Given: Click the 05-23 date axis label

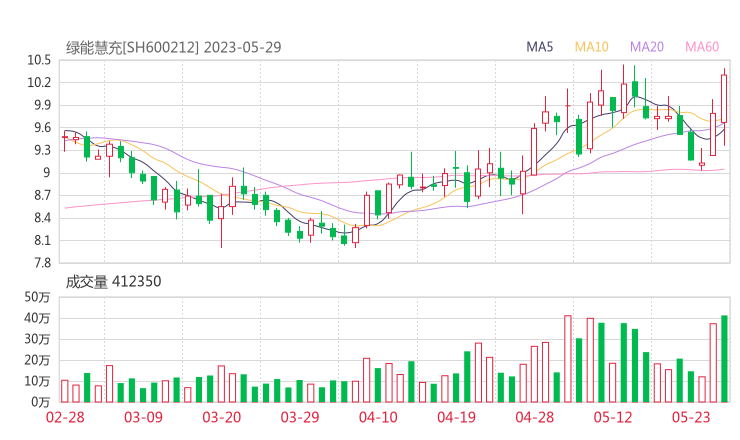Looking at the screenshot, I should point(691,417).
